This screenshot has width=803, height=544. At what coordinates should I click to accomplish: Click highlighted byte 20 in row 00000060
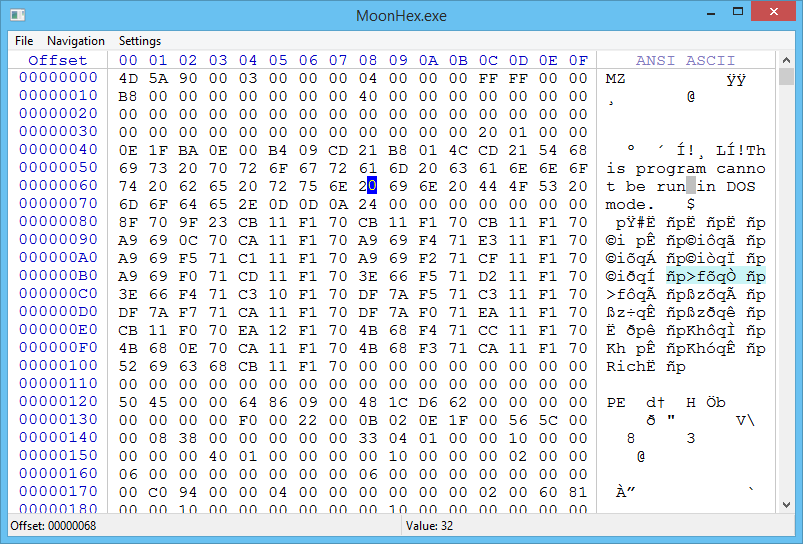click(368, 186)
